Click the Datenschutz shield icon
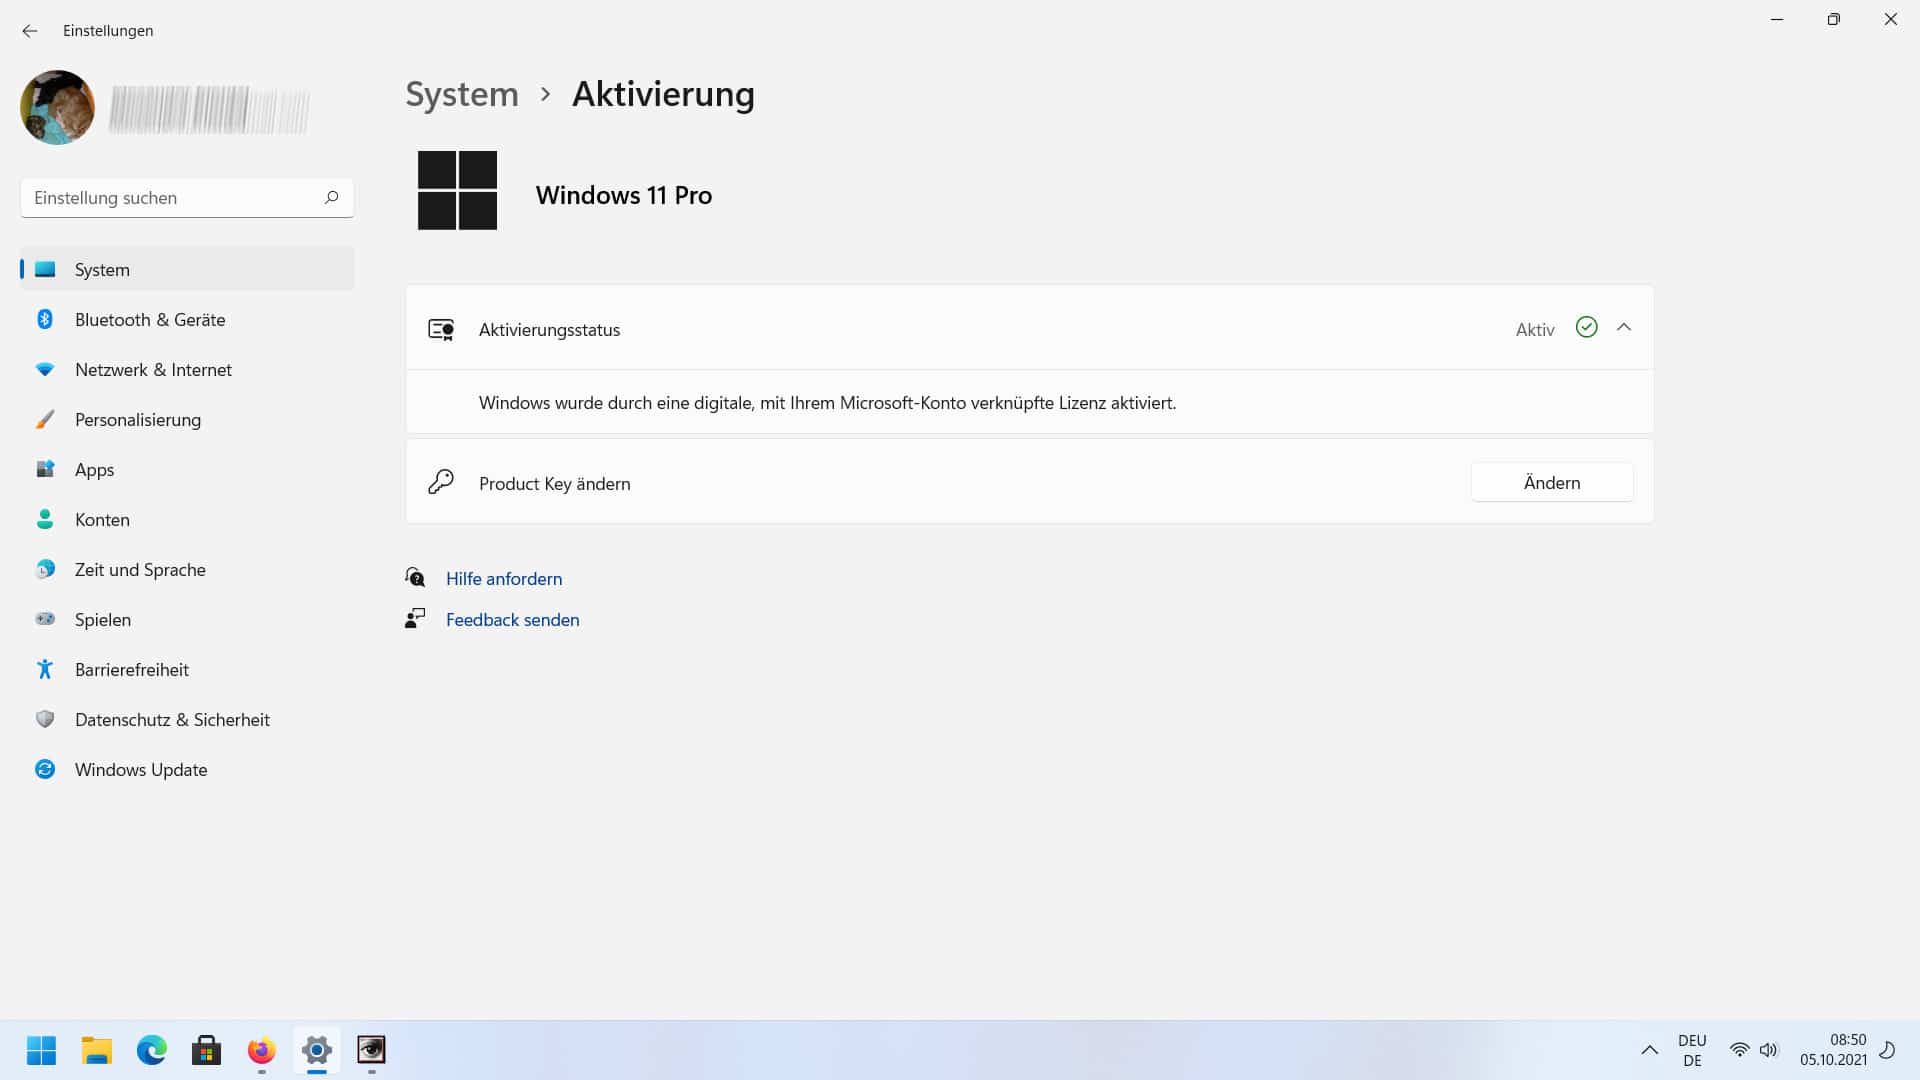Viewport: 1920px width, 1080px height. pyautogui.click(x=45, y=719)
